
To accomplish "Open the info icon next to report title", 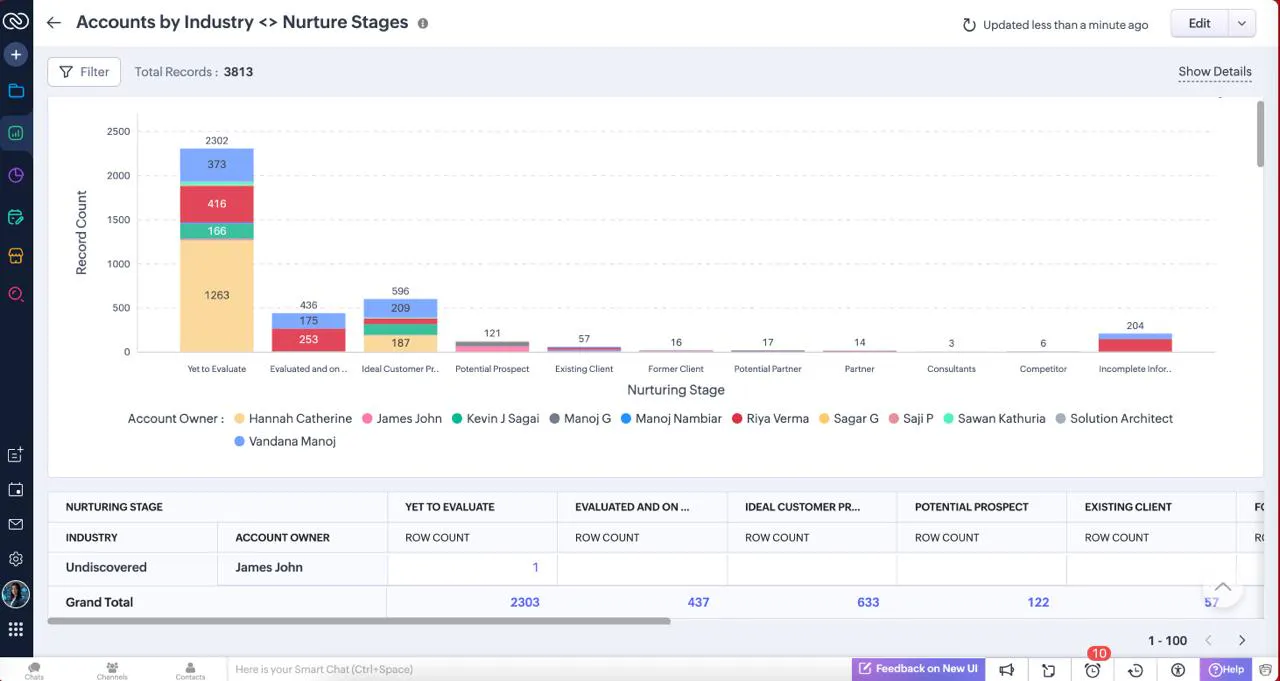I will point(423,23).
